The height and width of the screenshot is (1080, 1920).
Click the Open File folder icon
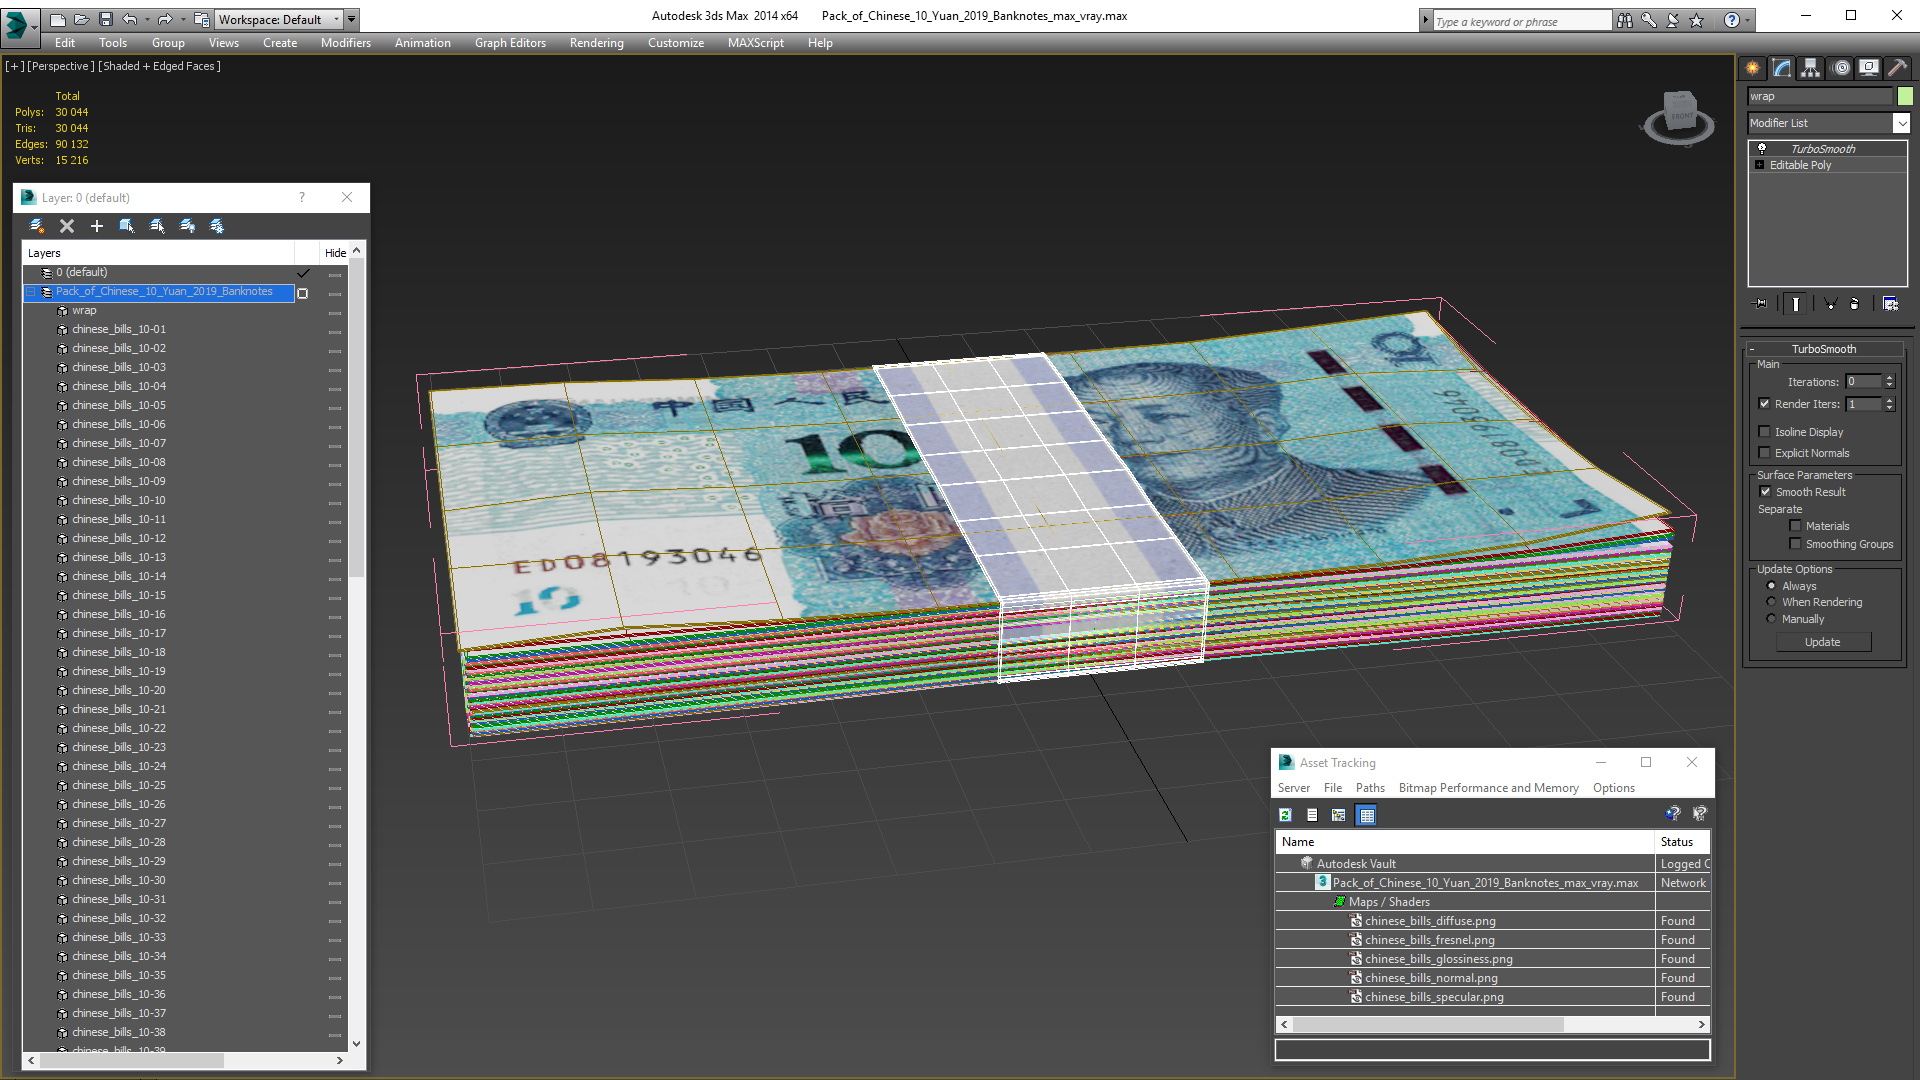coord(81,19)
